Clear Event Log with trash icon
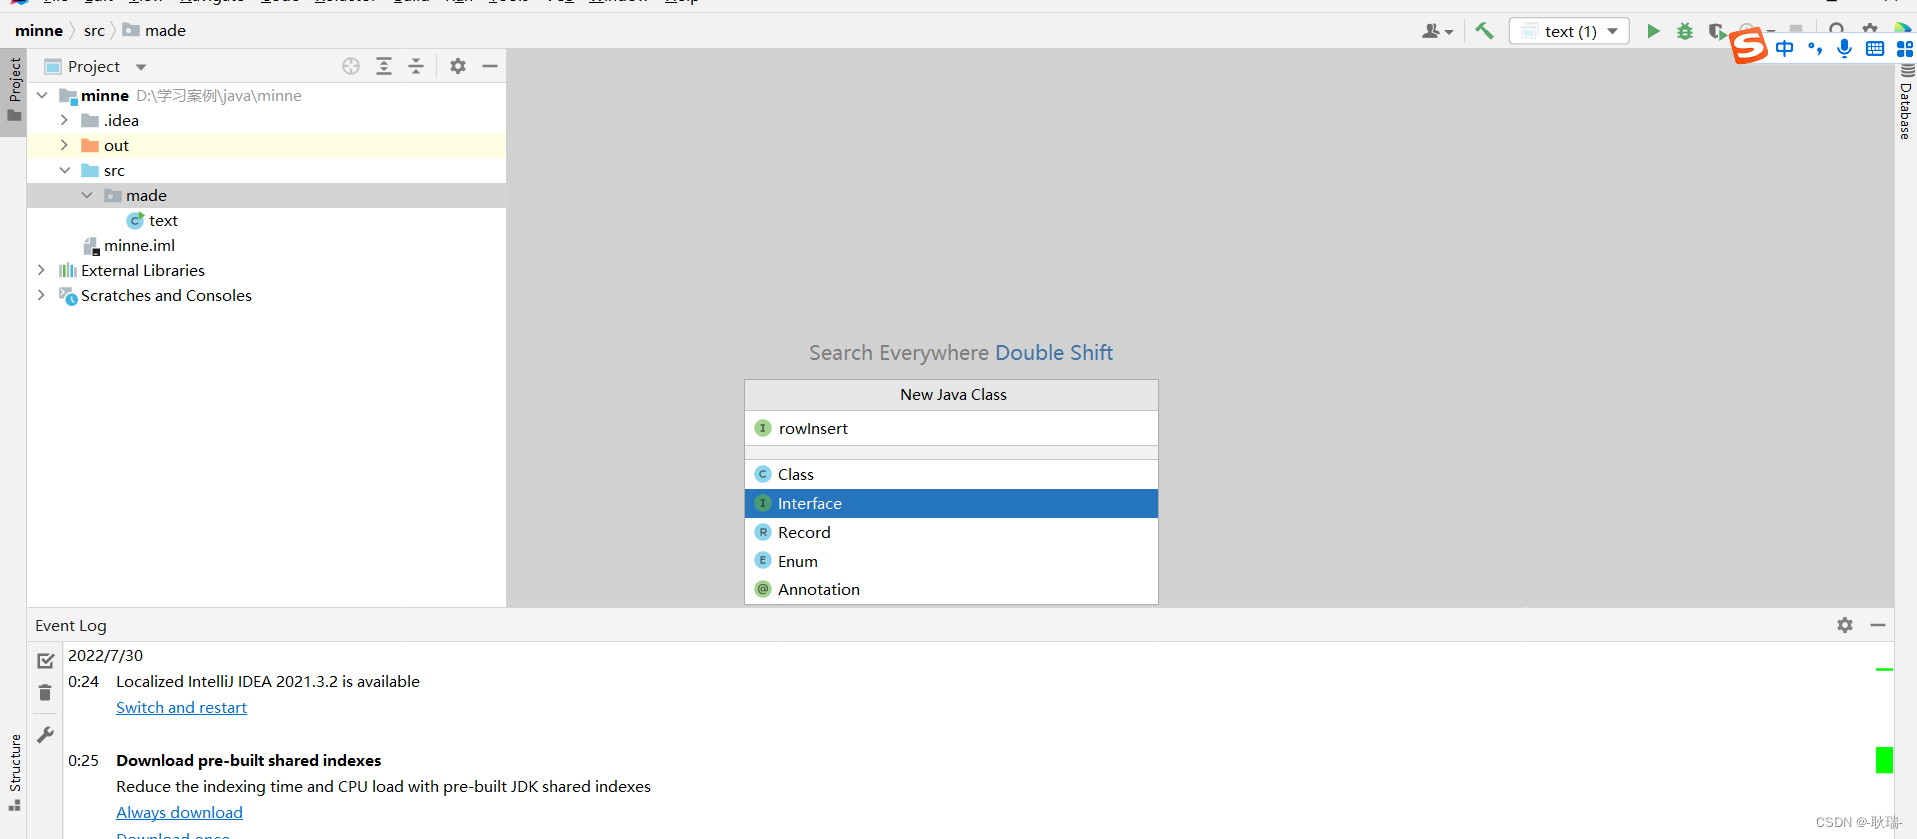Viewport: 1917px width, 839px height. [45, 692]
